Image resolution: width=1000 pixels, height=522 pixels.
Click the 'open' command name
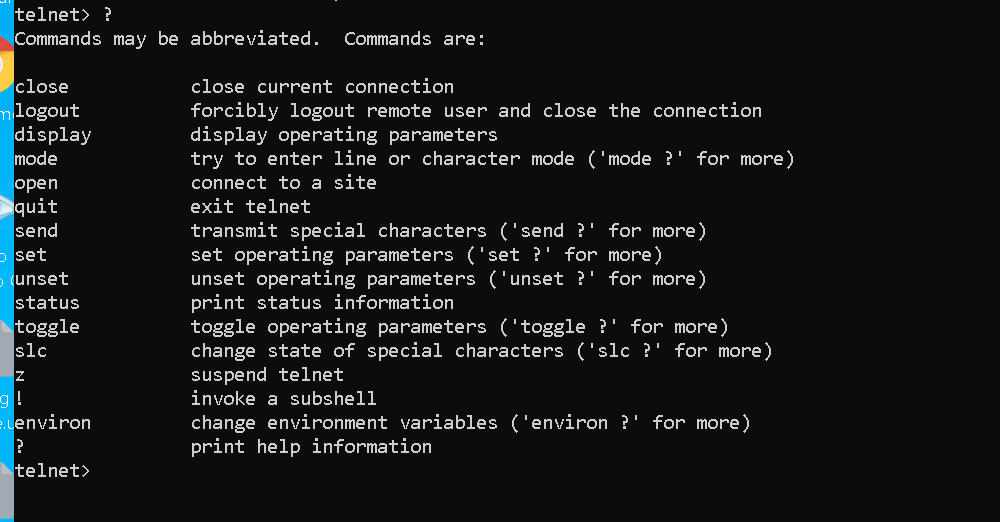(36, 183)
